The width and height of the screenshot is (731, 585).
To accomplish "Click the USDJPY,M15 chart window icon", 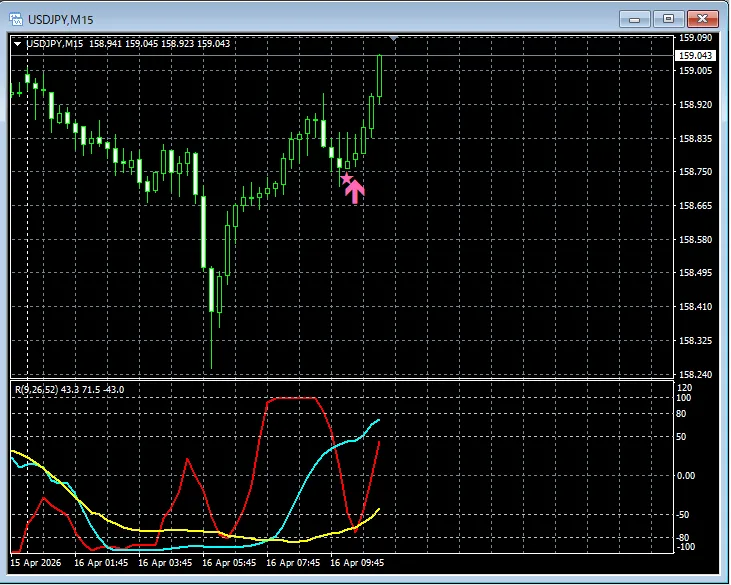I will pos(16,20).
